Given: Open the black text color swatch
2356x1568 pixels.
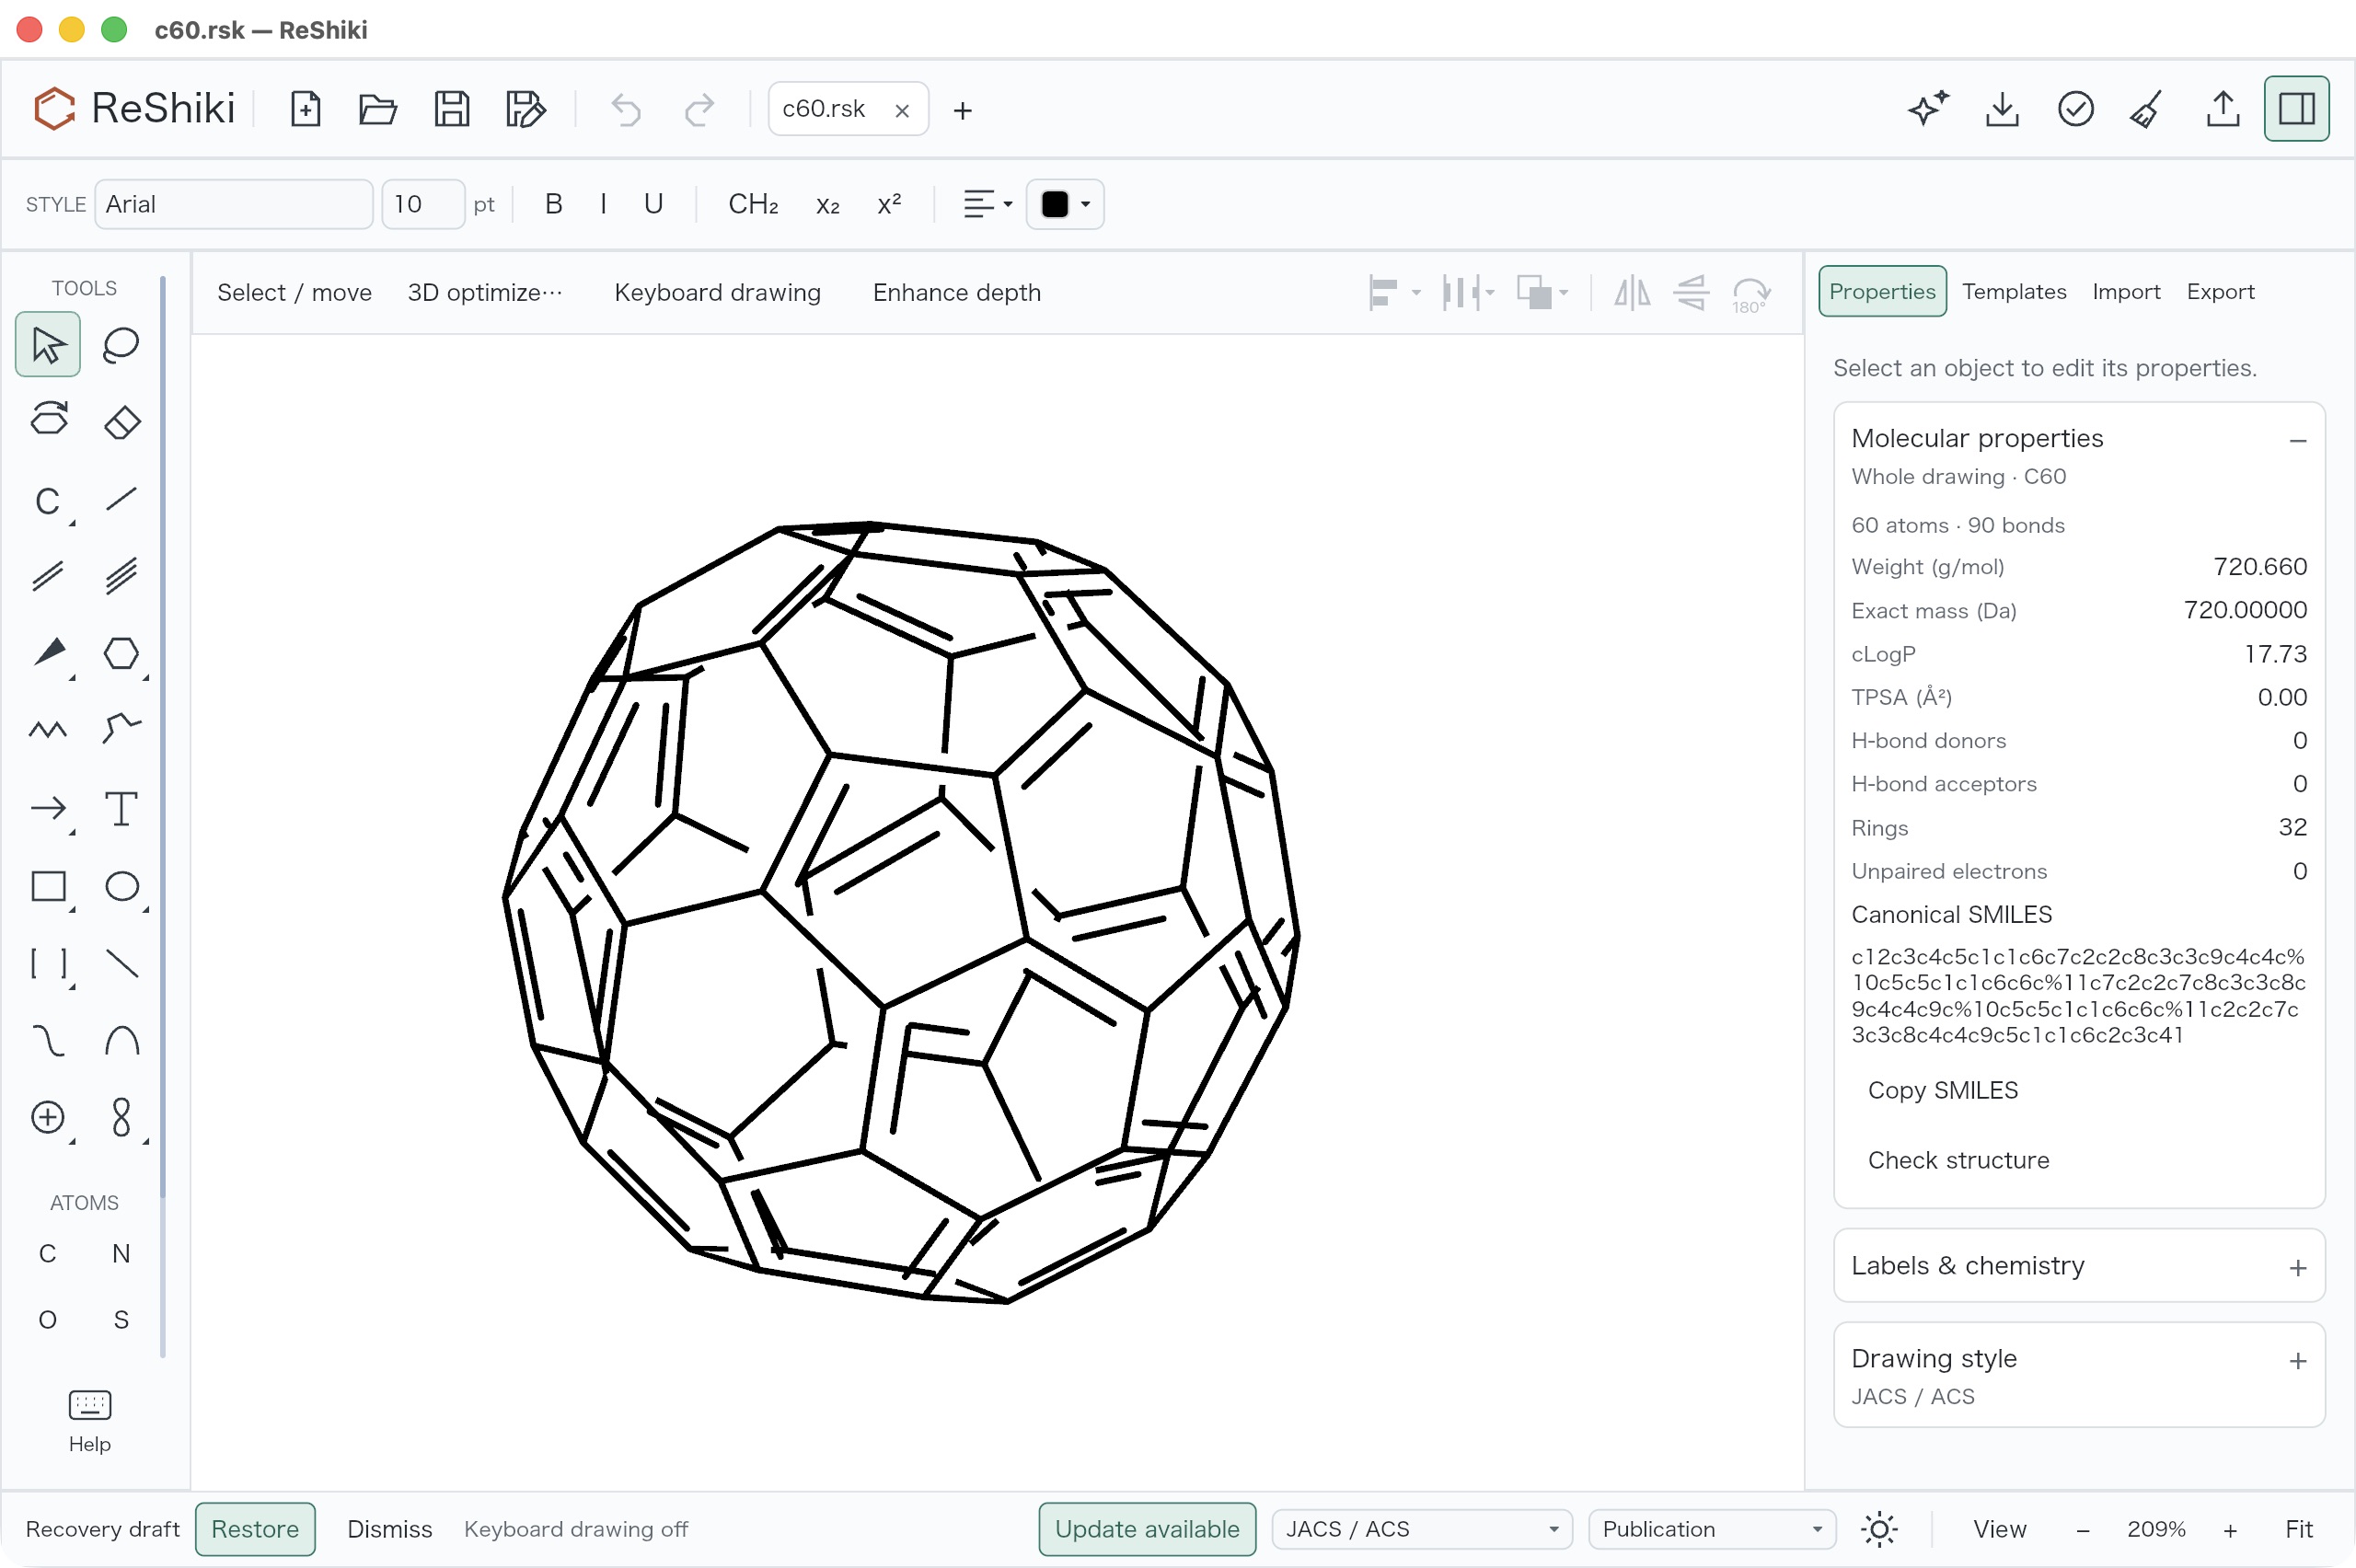Looking at the screenshot, I should click(x=1064, y=204).
